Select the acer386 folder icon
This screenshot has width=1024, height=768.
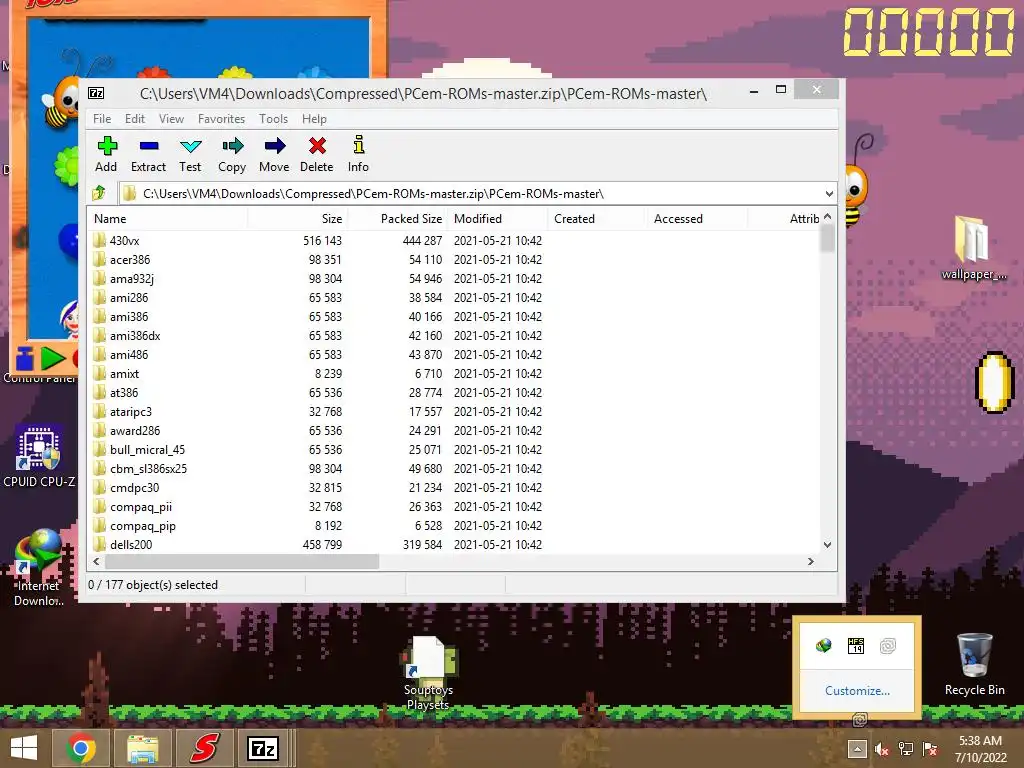click(x=99, y=259)
